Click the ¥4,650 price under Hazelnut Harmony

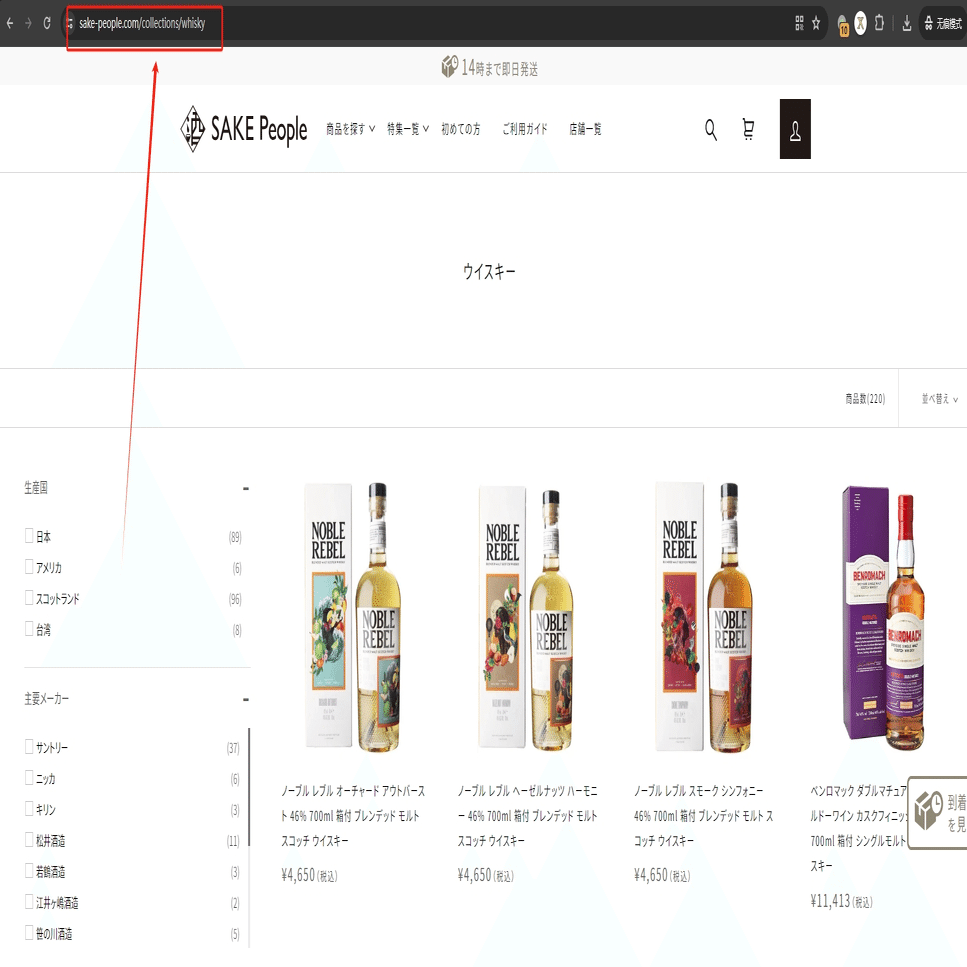point(485,875)
